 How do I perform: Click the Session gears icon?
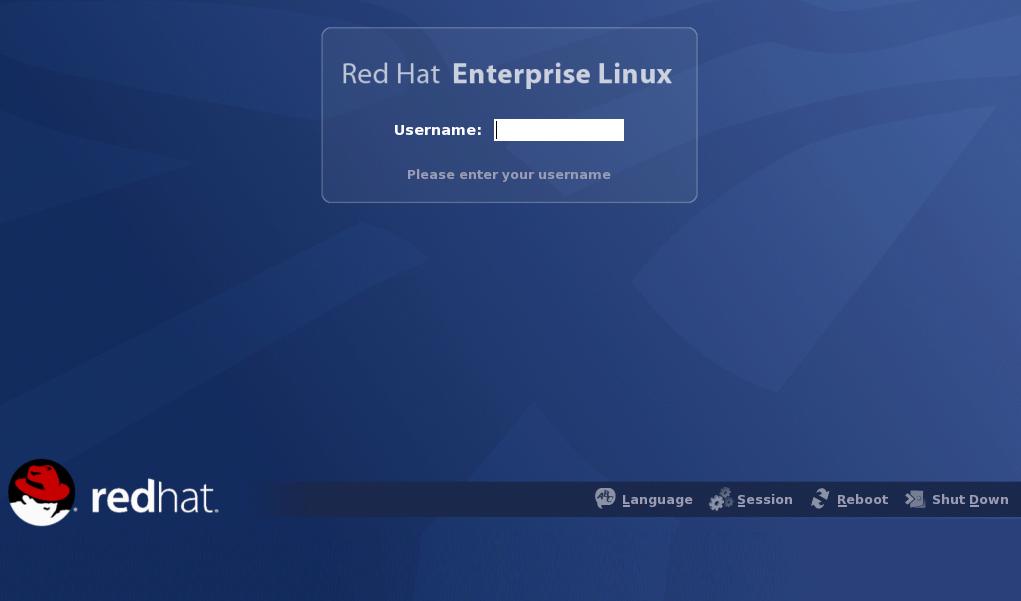tap(721, 499)
